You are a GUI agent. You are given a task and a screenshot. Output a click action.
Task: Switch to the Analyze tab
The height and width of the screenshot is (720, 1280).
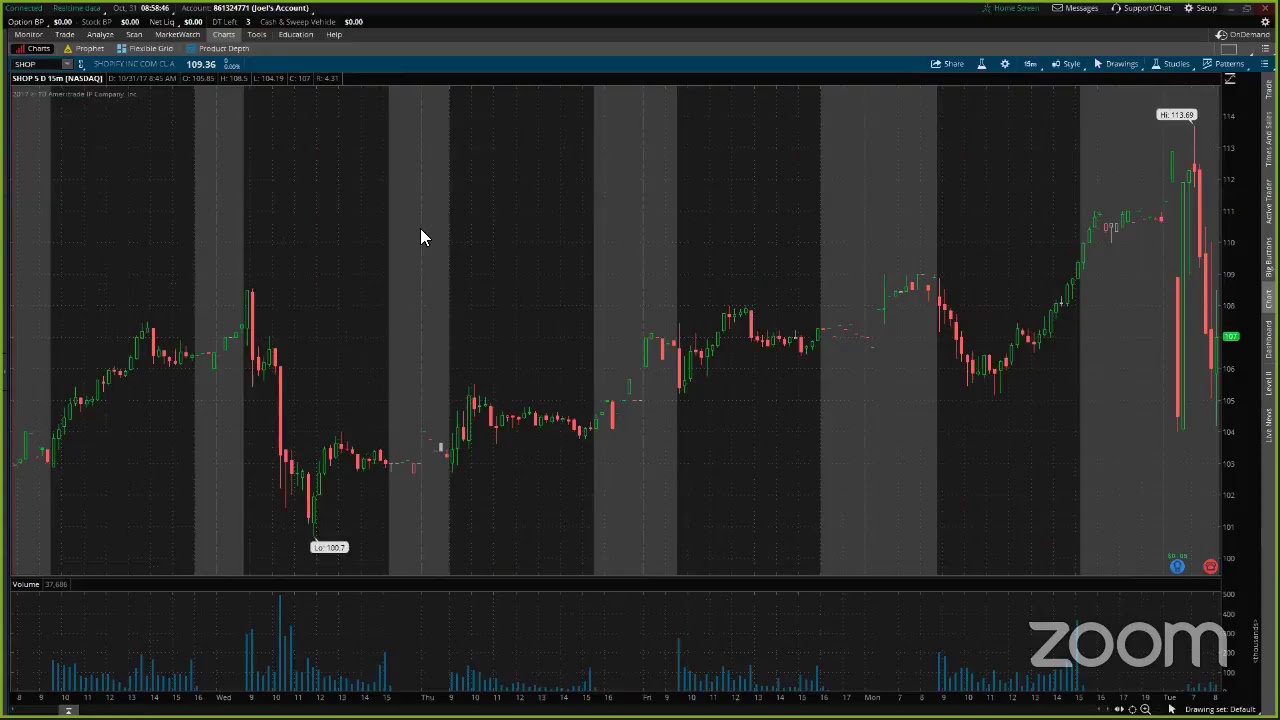[x=100, y=34]
